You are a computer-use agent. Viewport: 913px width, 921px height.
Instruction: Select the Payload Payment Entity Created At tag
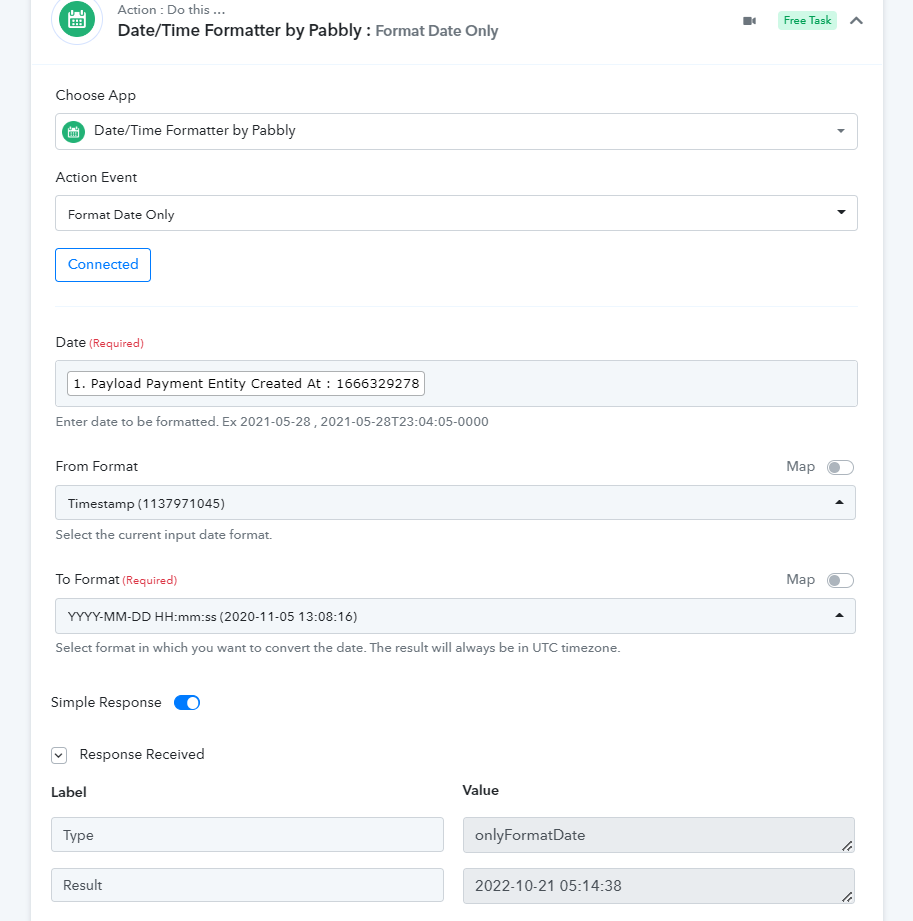[246, 384]
